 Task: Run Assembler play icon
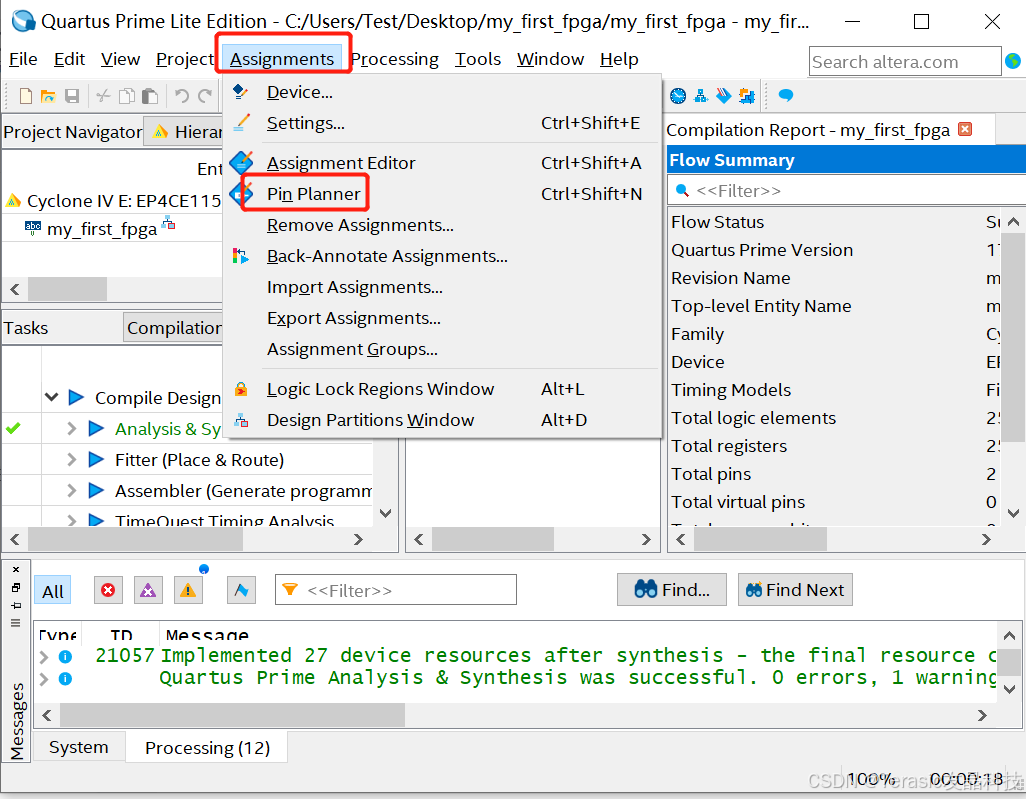click(x=96, y=490)
